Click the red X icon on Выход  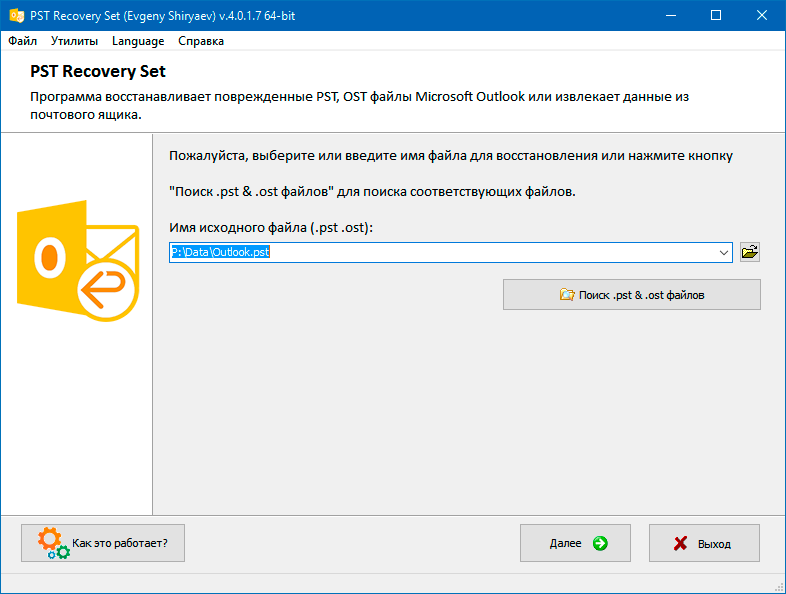tap(680, 543)
